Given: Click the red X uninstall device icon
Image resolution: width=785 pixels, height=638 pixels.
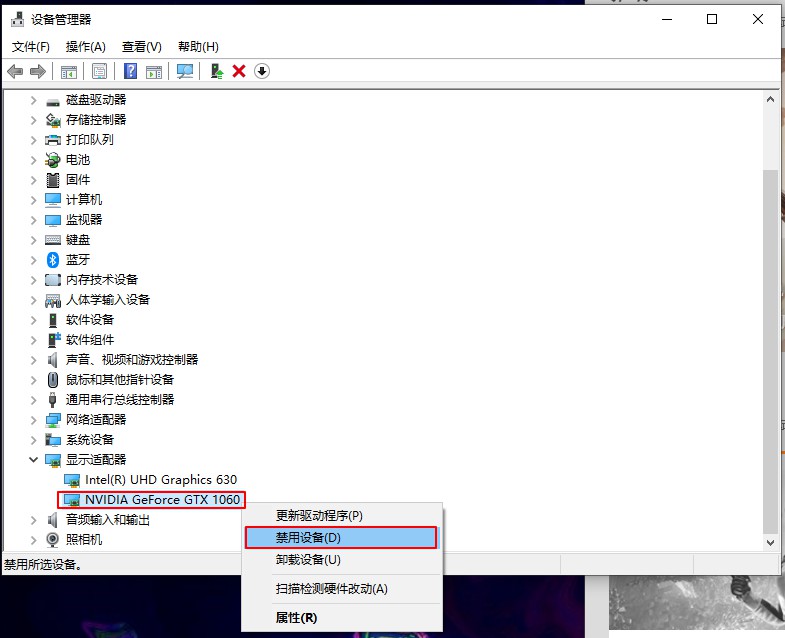Looking at the screenshot, I should point(239,71).
